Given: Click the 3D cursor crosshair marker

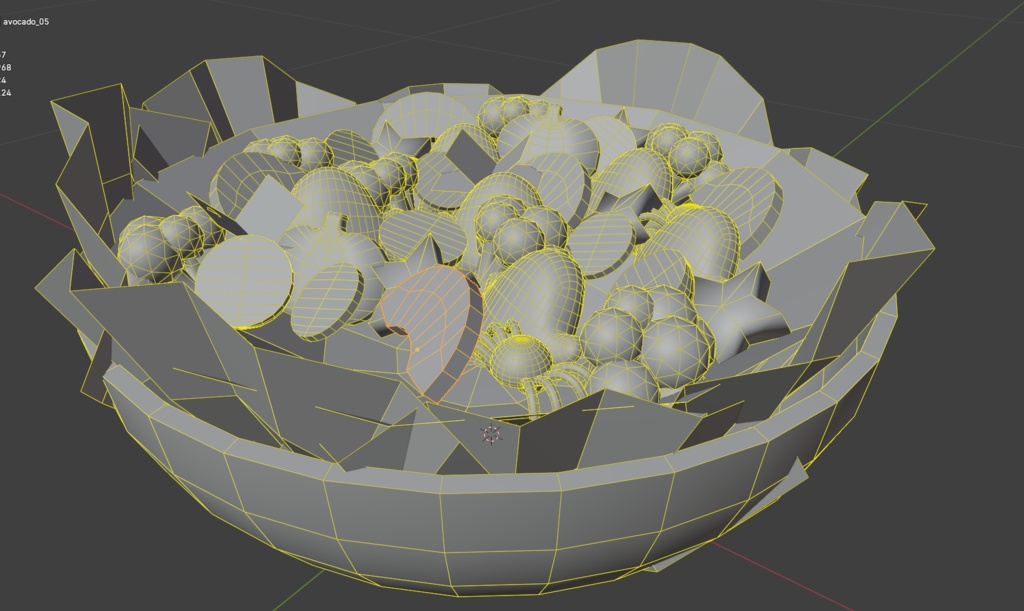Looking at the screenshot, I should click(x=490, y=433).
